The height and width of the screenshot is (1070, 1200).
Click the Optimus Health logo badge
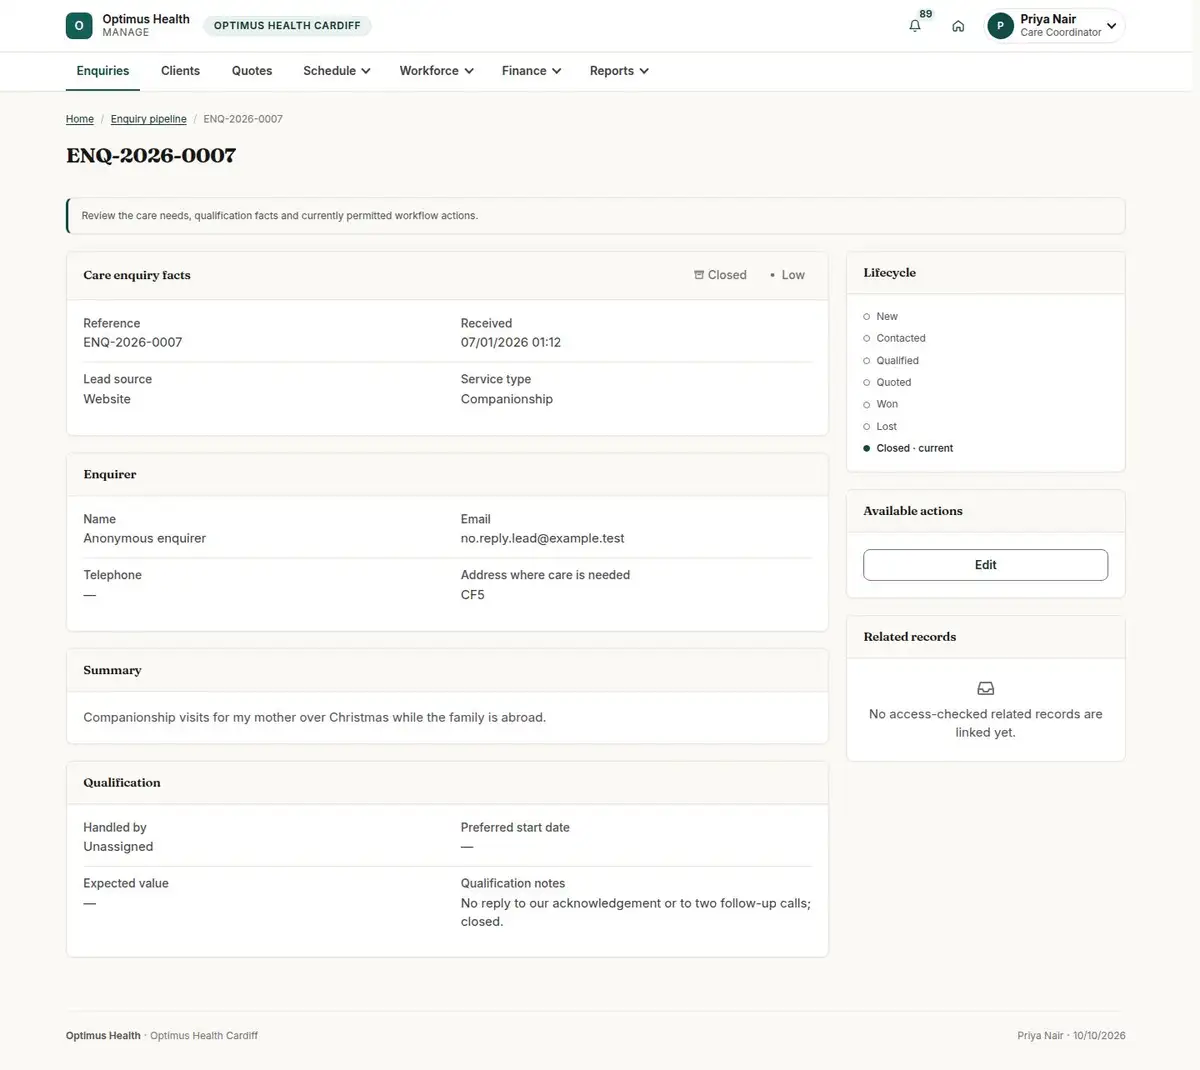[x=79, y=26]
